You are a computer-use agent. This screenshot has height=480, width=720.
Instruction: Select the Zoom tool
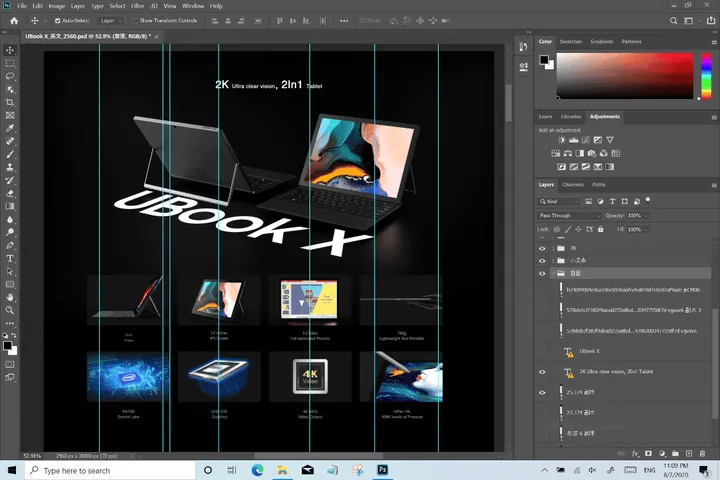(x=10, y=311)
